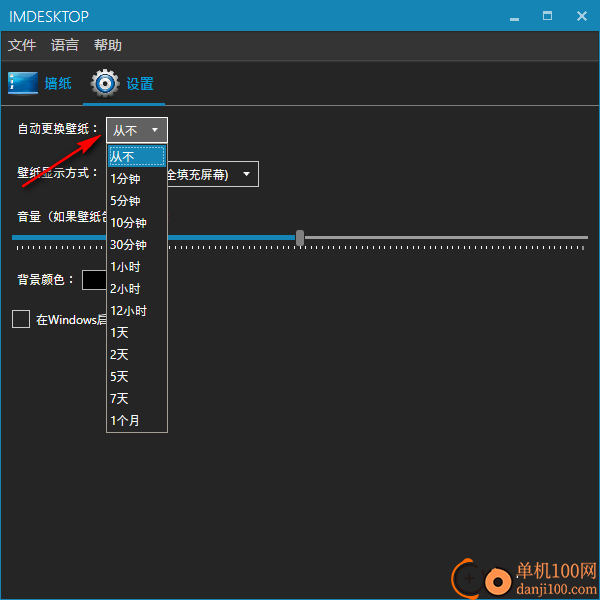Viewport: 600px width, 600px height.
Task: Open the 帮助 menu
Action: [108, 45]
